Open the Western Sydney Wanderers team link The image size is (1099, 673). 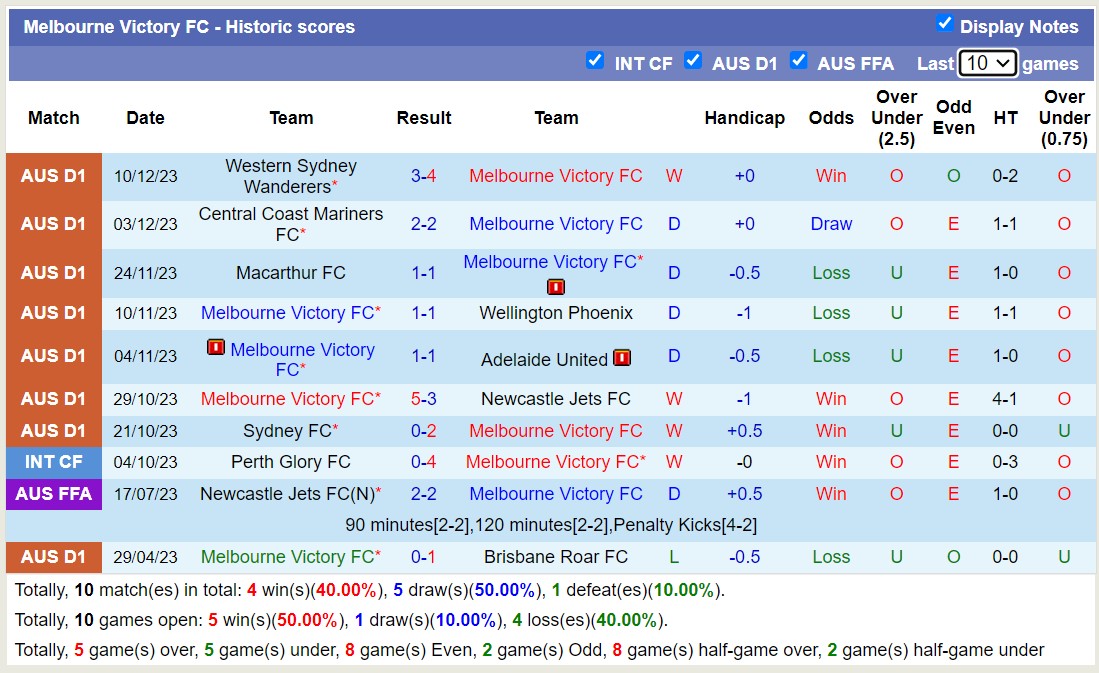click(291, 175)
